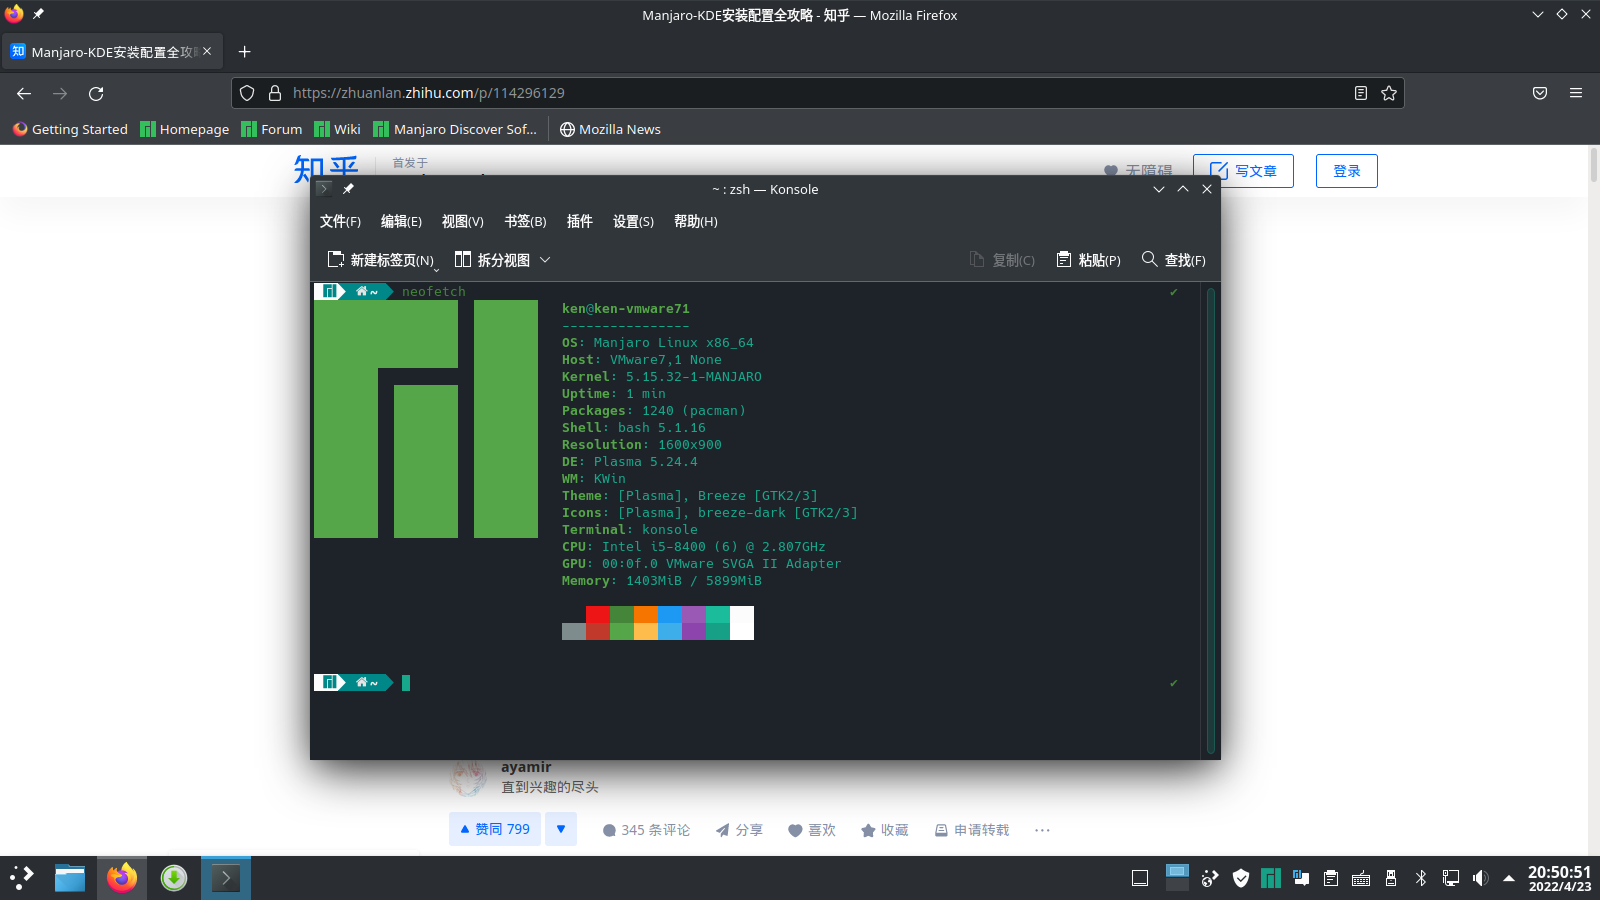This screenshot has height=900, width=1600.
Task: Click the Bluetooth tray icon
Action: (x=1421, y=878)
